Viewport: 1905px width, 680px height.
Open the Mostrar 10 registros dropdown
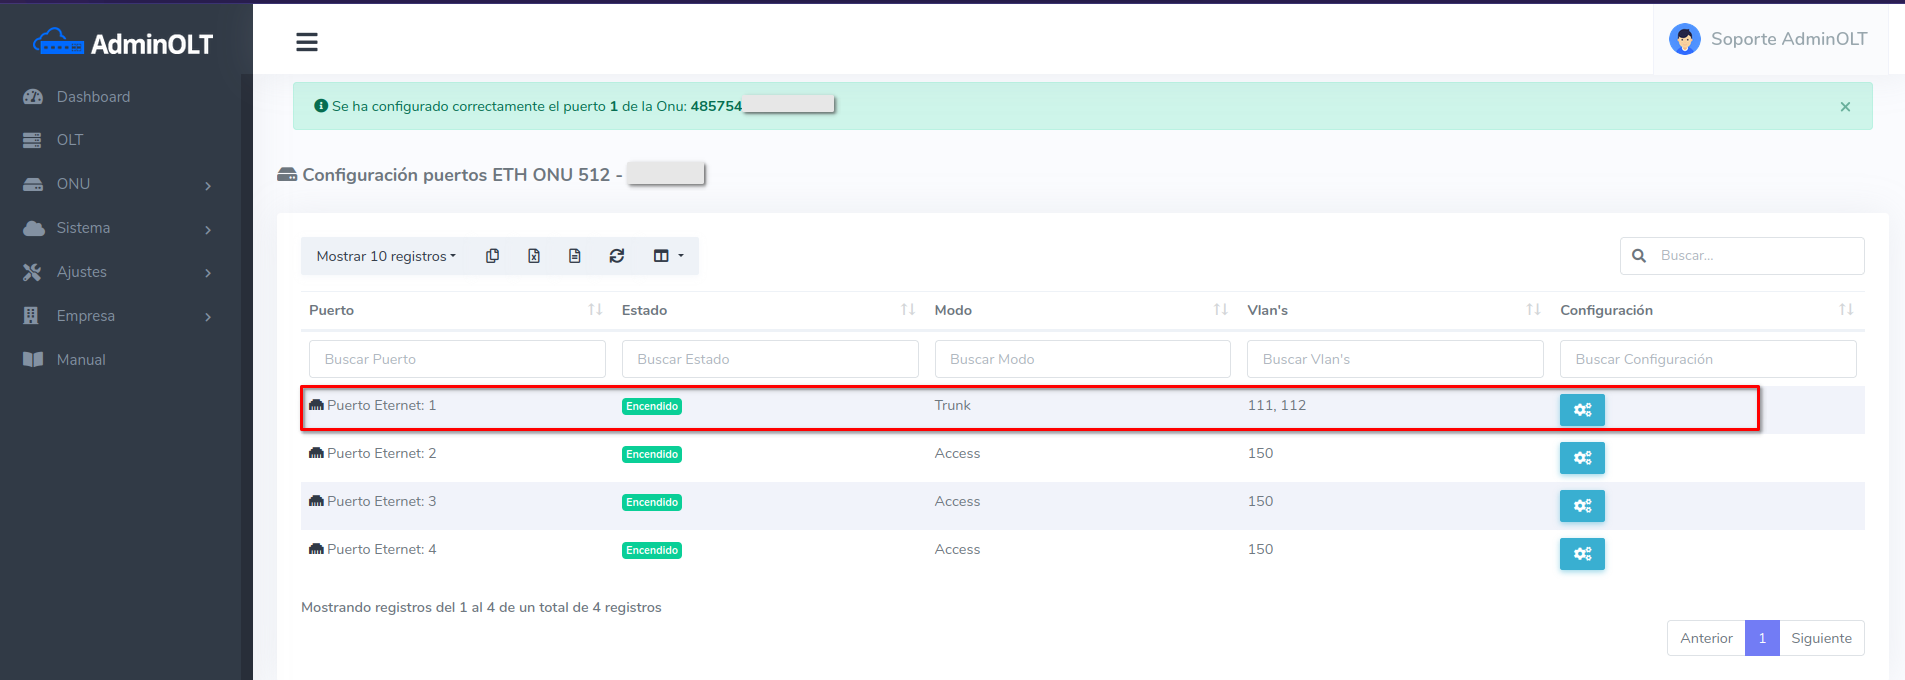[386, 256]
